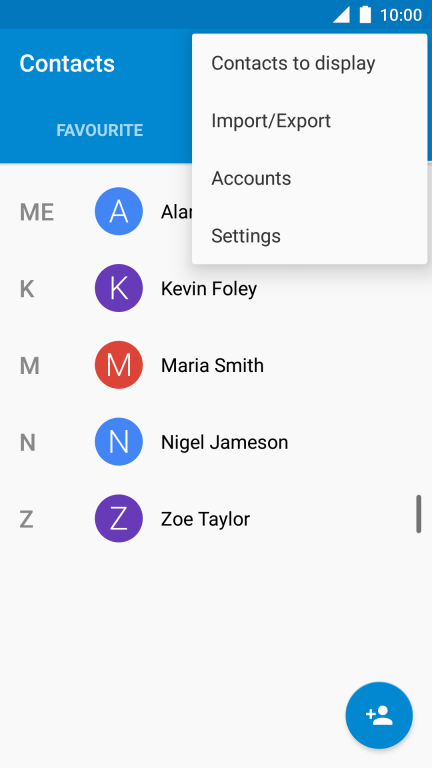
Task: Tap the Contacts title in header
Action: tap(67, 63)
